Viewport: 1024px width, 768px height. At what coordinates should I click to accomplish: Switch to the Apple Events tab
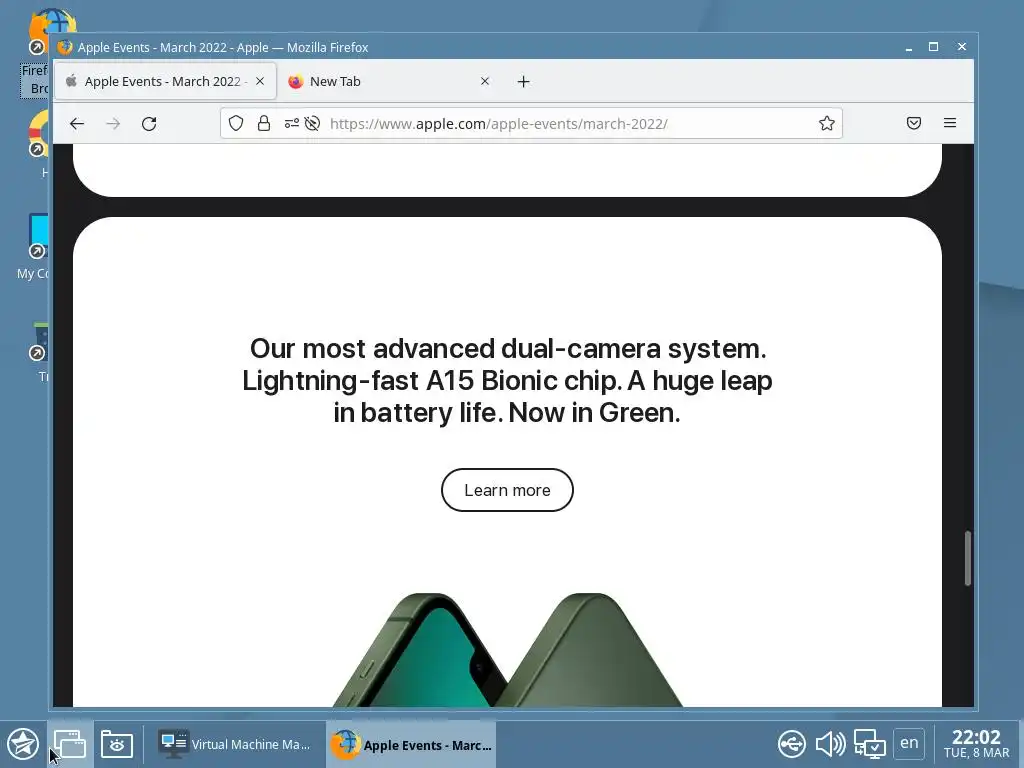pos(165,81)
